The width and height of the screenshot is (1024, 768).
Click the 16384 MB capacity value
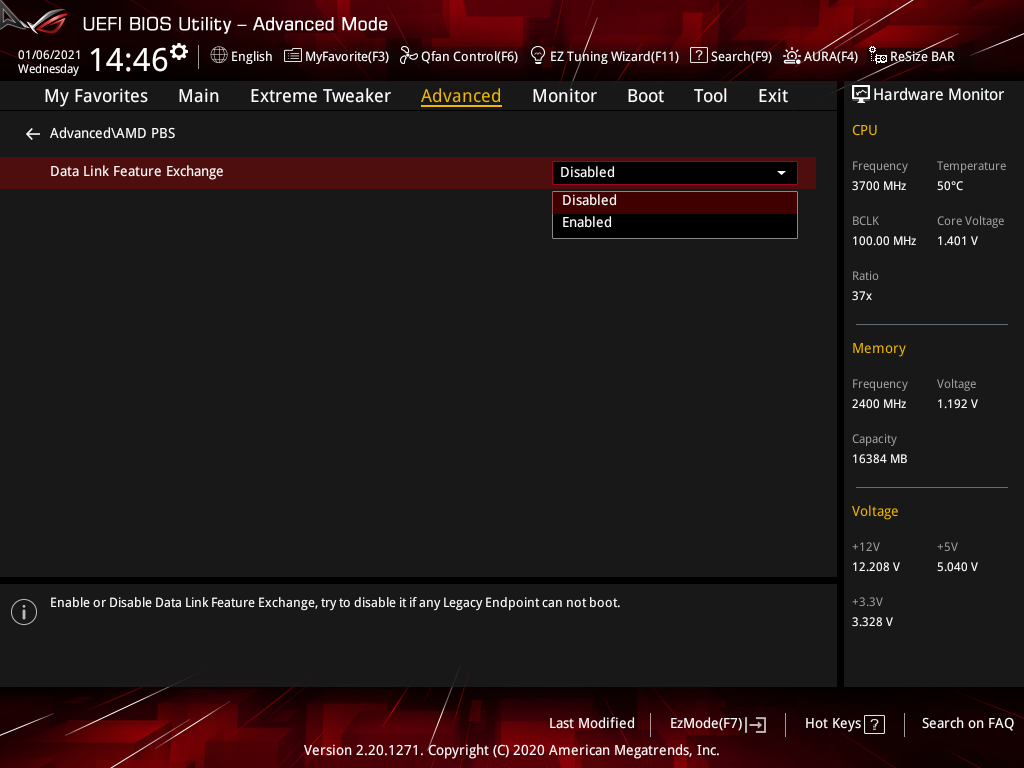879,459
